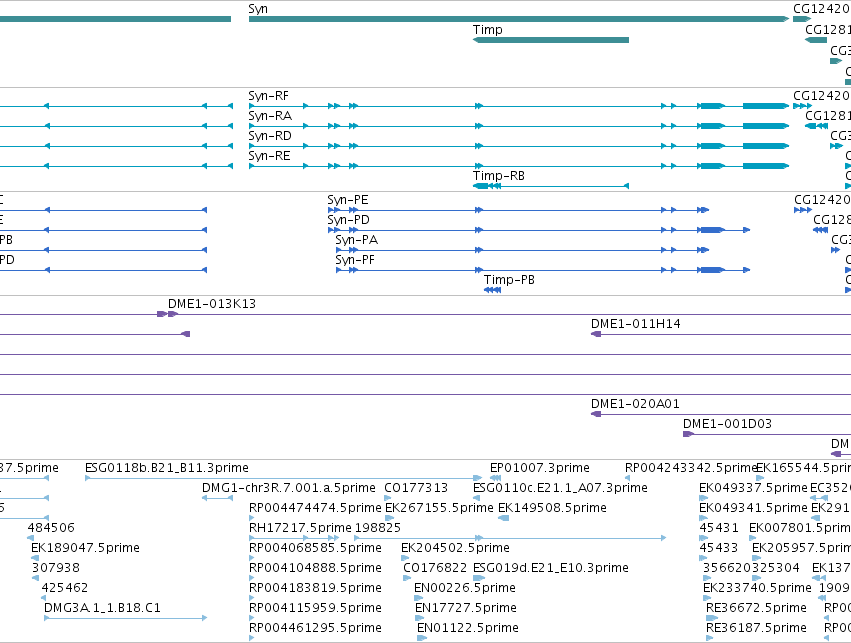Screen dimensions: 851x643
Task: Click EN17727.5prime label
Action: 466,608
